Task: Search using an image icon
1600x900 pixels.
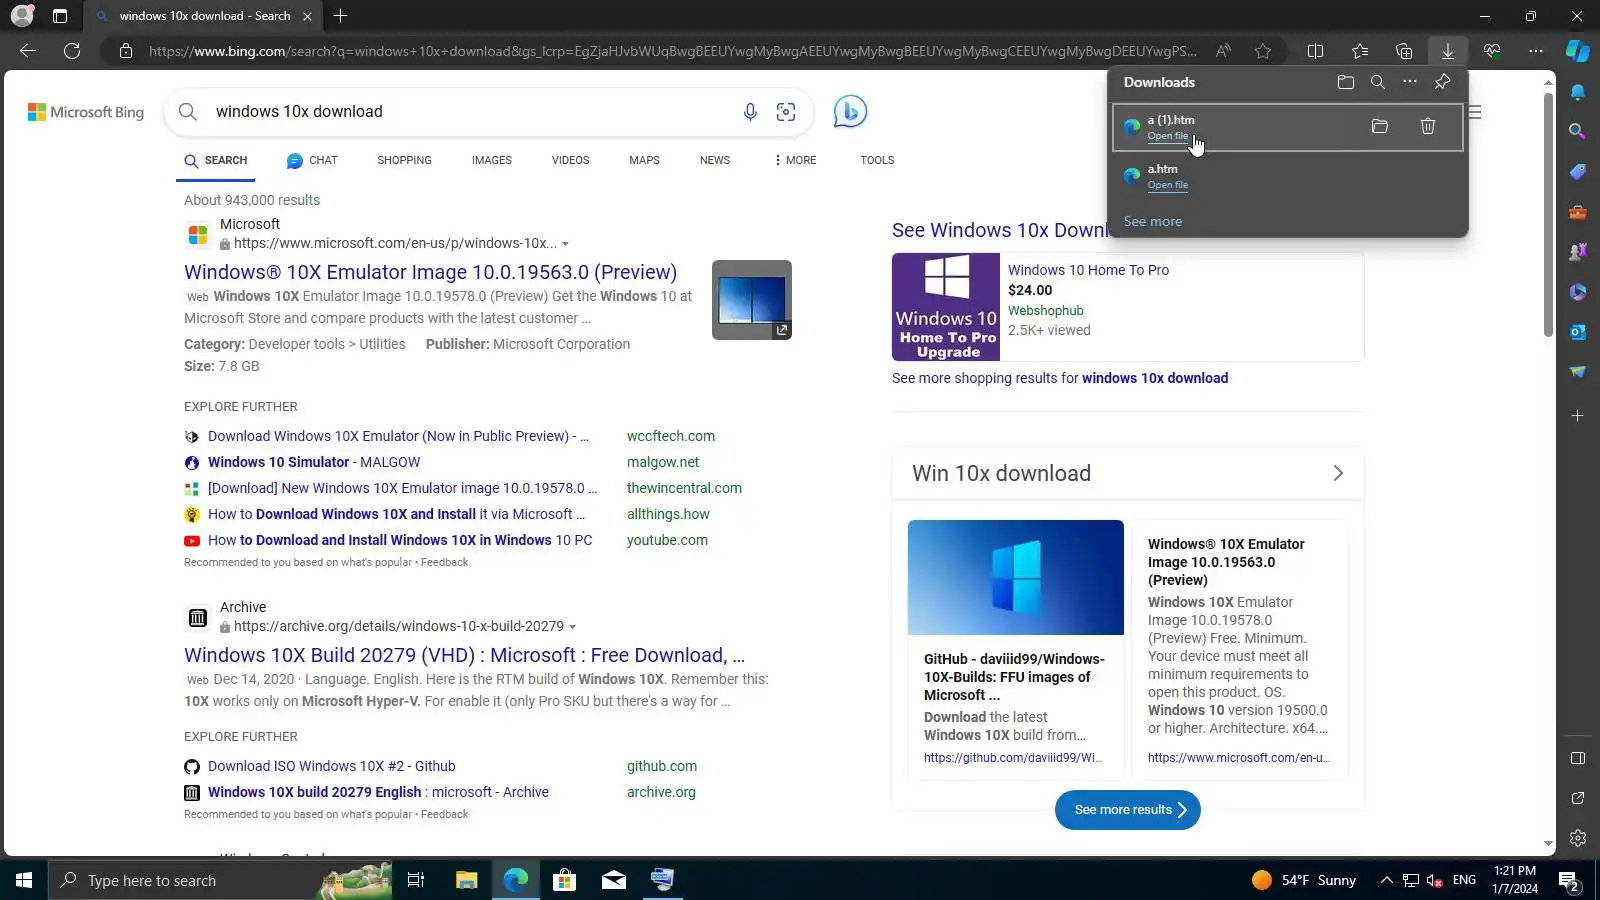Action: pyautogui.click(x=786, y=112)
